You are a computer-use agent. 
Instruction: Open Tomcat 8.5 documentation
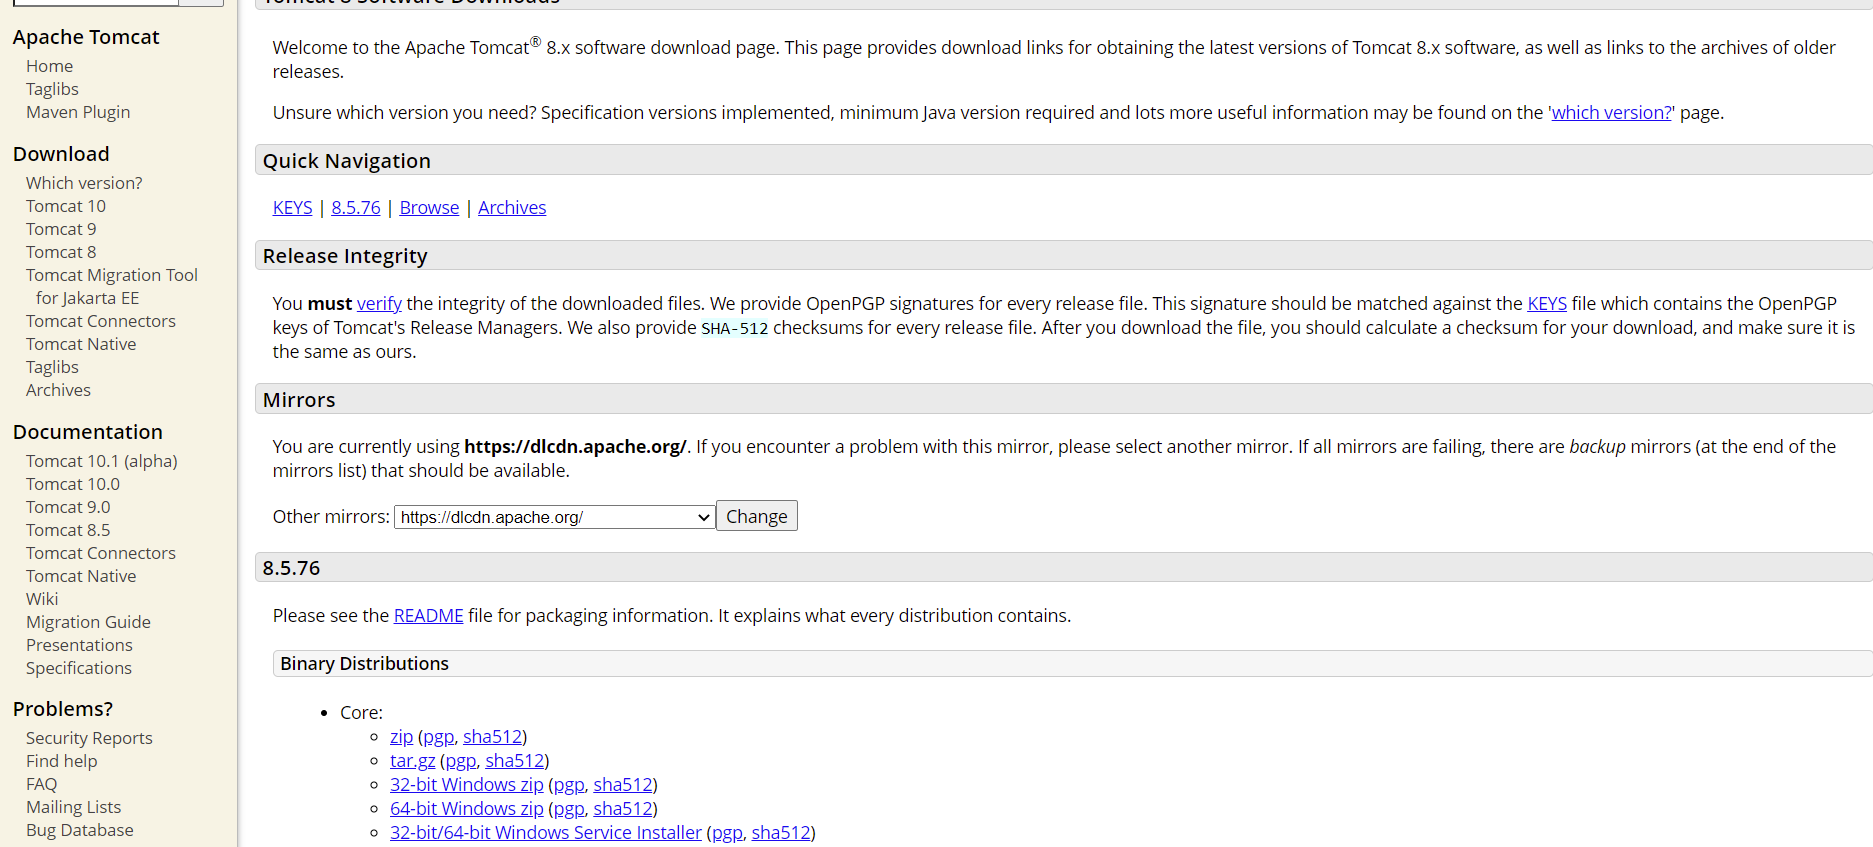pyautogui.click(x=68, y=530)
